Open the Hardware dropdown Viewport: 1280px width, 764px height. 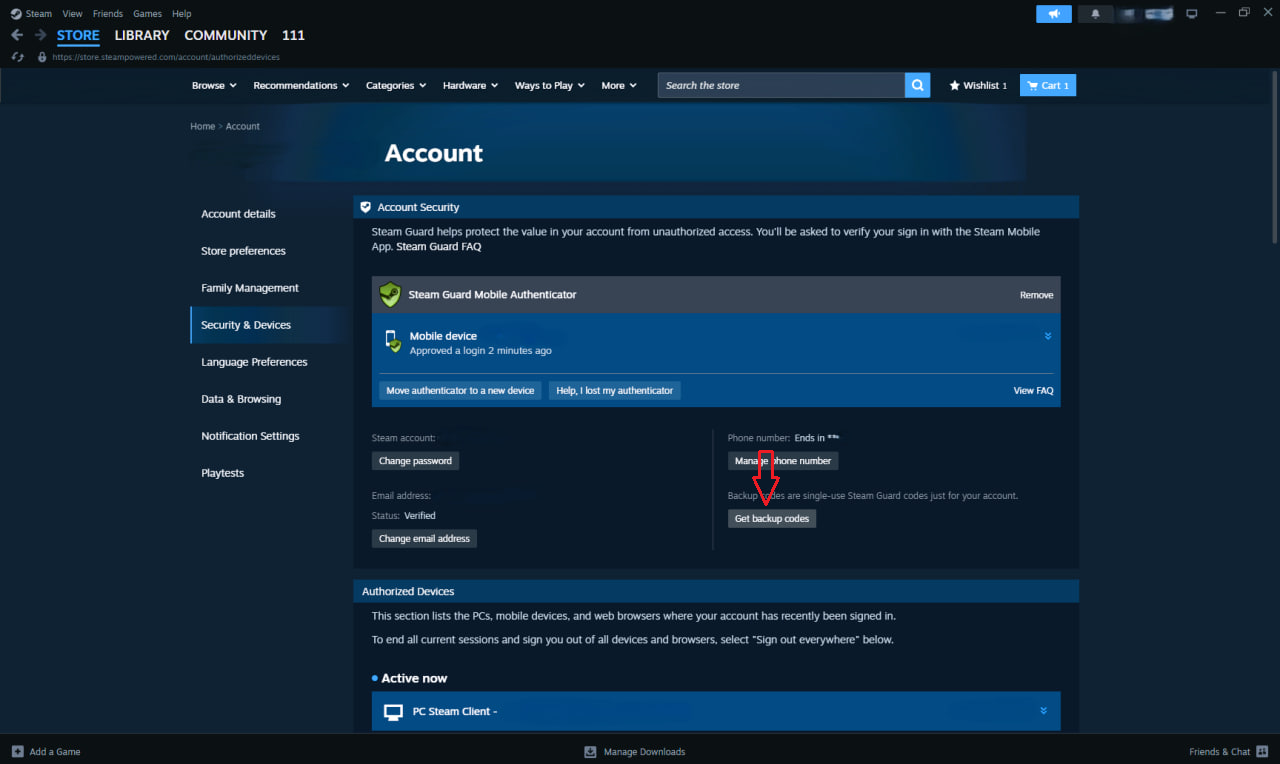tap(470, 86)
